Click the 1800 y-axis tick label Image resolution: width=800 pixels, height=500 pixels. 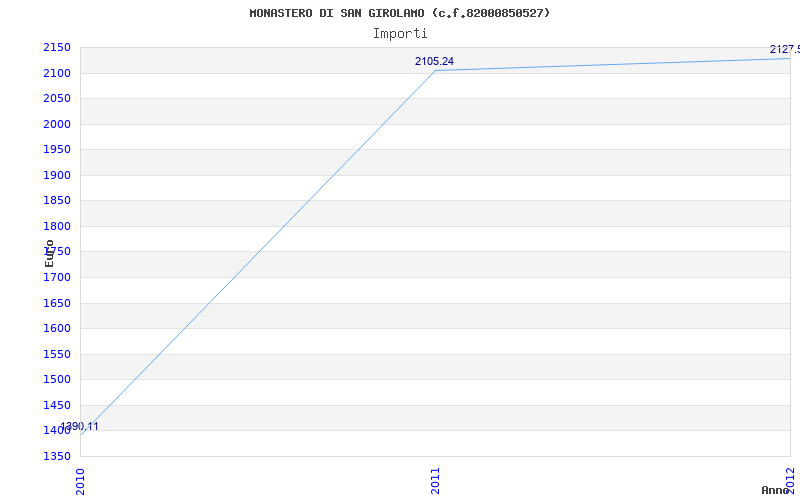coord(57,227)
